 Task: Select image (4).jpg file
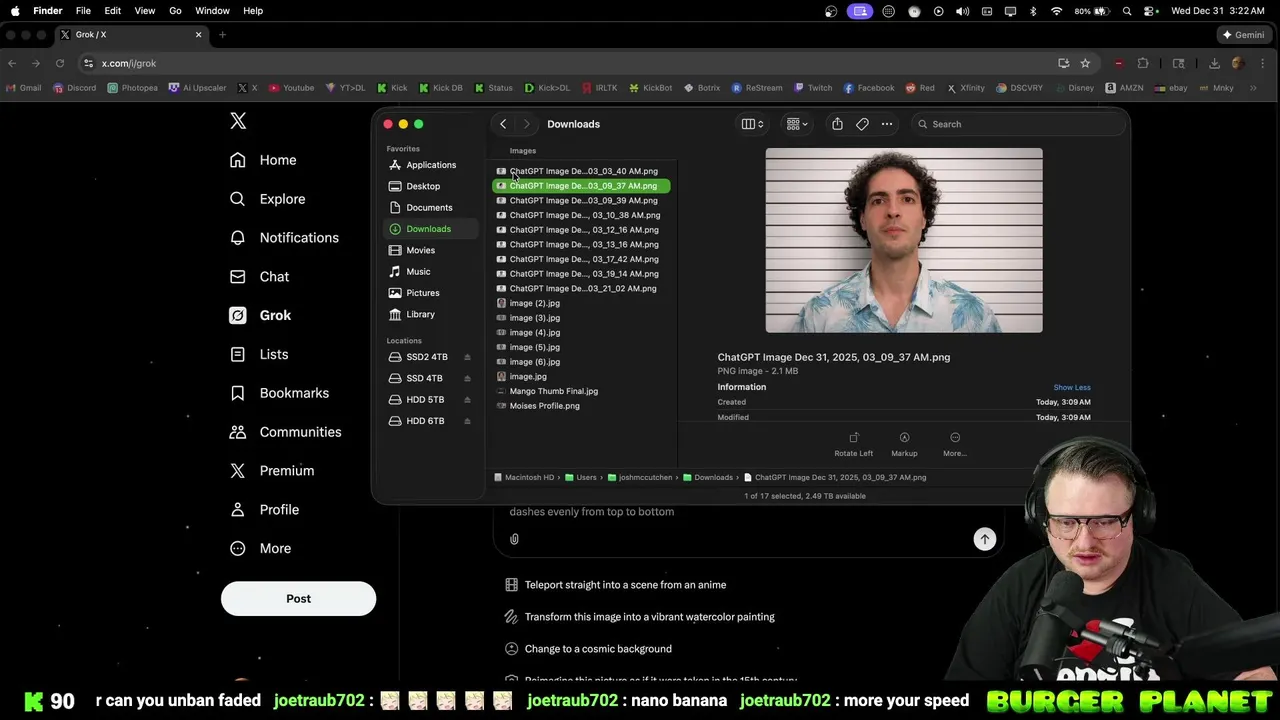click(x=581, y=333)
